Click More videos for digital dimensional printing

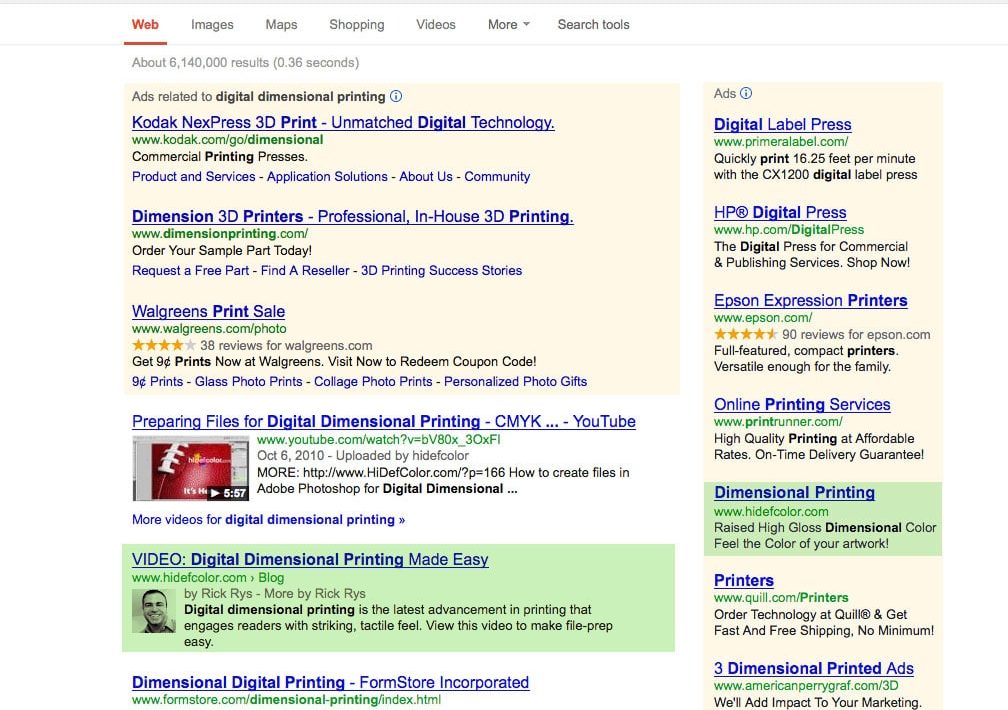(x=268, y=520)
